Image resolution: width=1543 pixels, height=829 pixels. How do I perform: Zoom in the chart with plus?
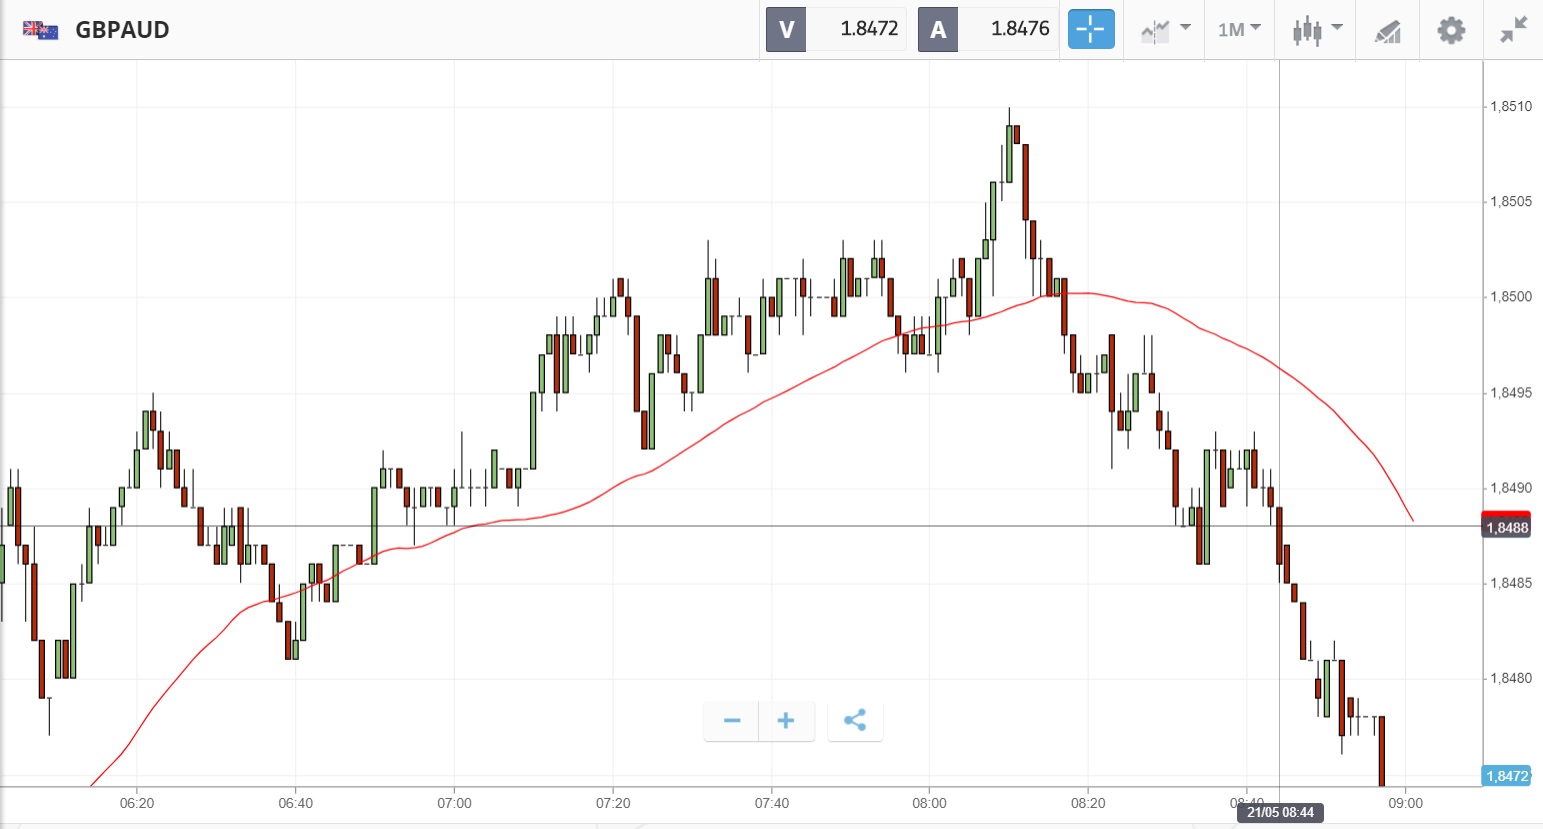[786, 720]
